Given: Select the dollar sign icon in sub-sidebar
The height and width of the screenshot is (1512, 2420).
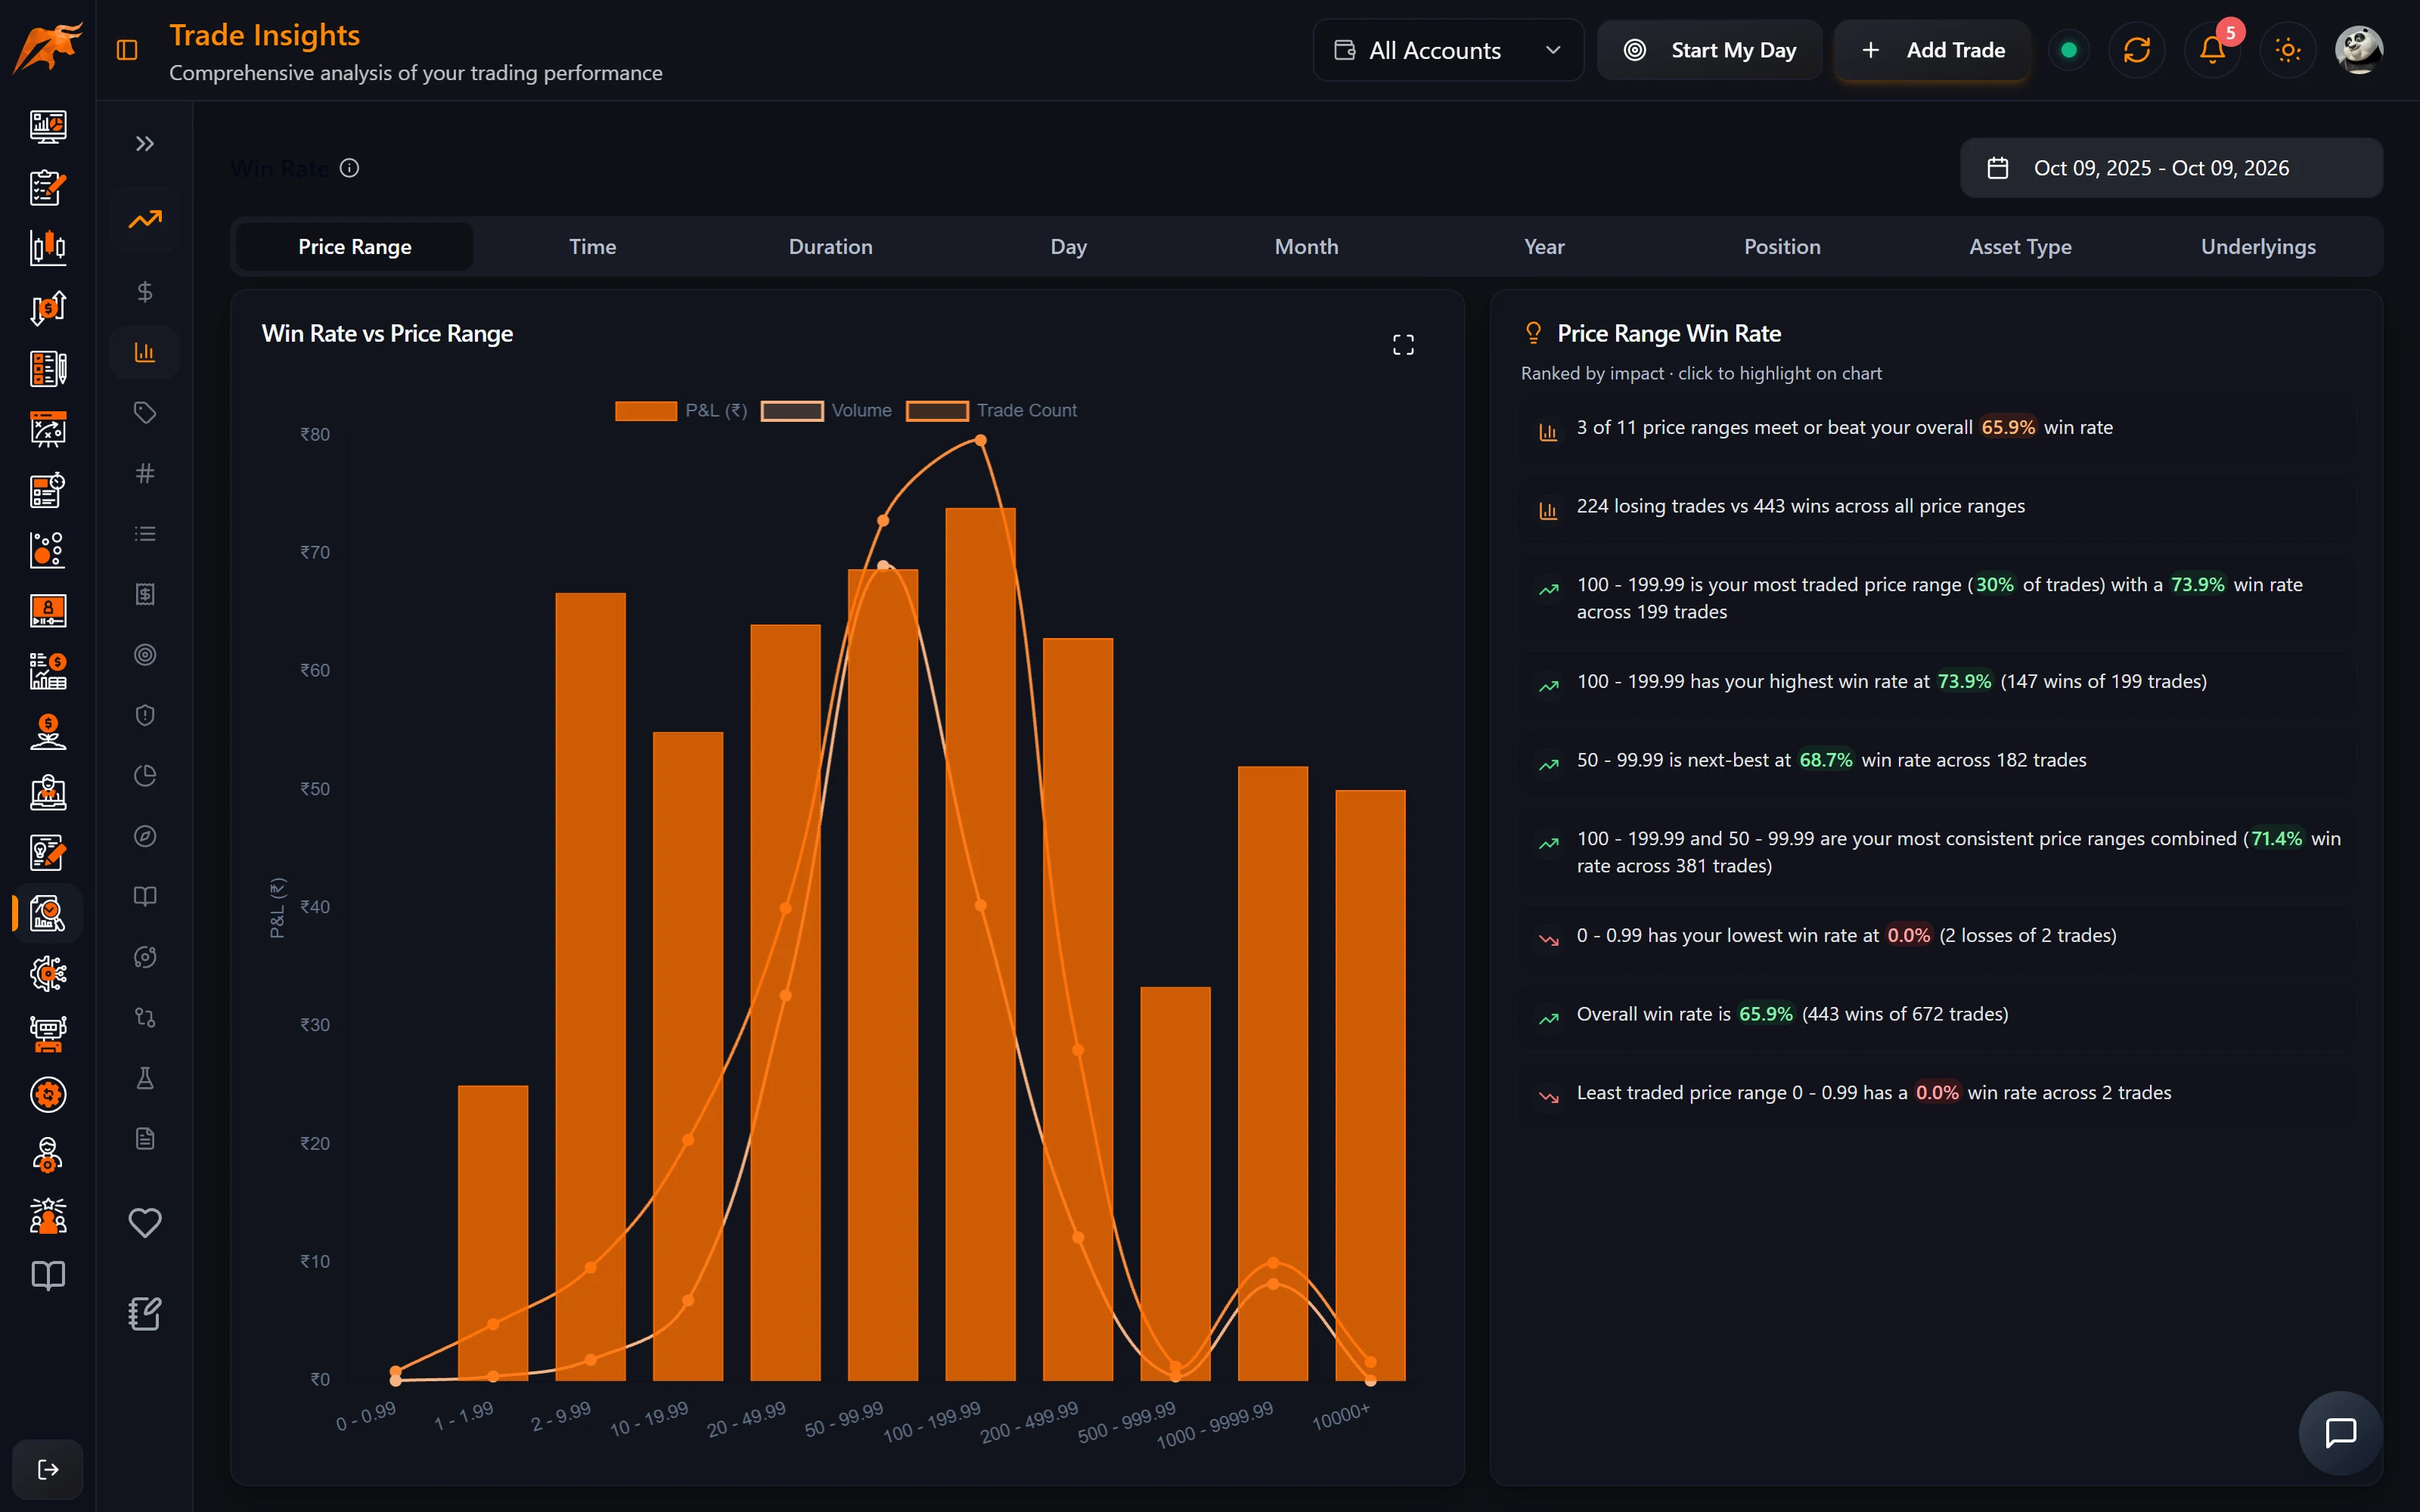Looking at the screenshot, I should 145,292.
